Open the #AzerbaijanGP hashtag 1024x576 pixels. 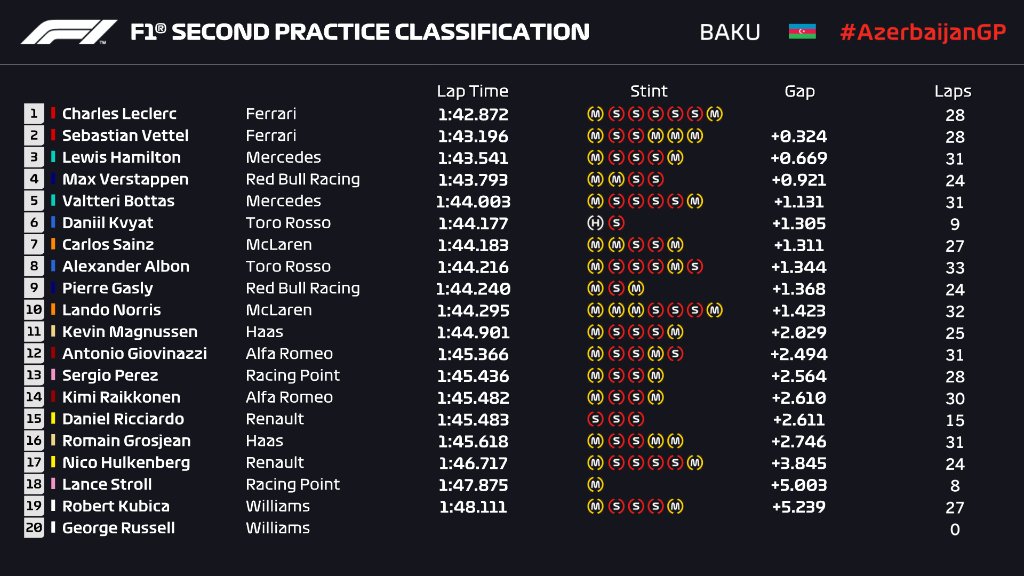(x=920, y=32)
